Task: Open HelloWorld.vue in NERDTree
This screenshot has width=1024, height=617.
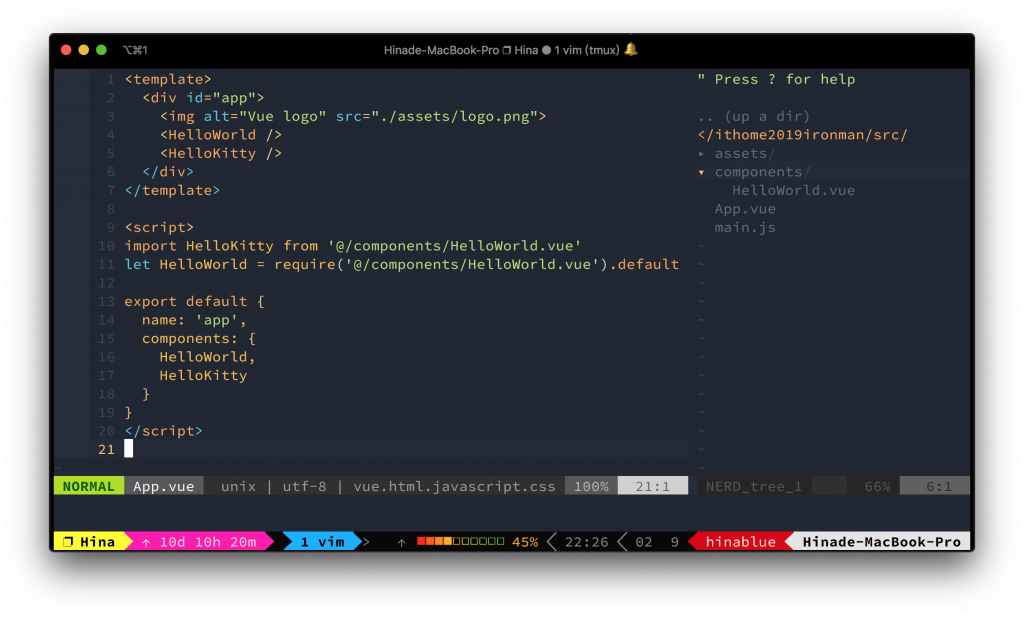Action: pyautogui.click(x=793, y=191)
